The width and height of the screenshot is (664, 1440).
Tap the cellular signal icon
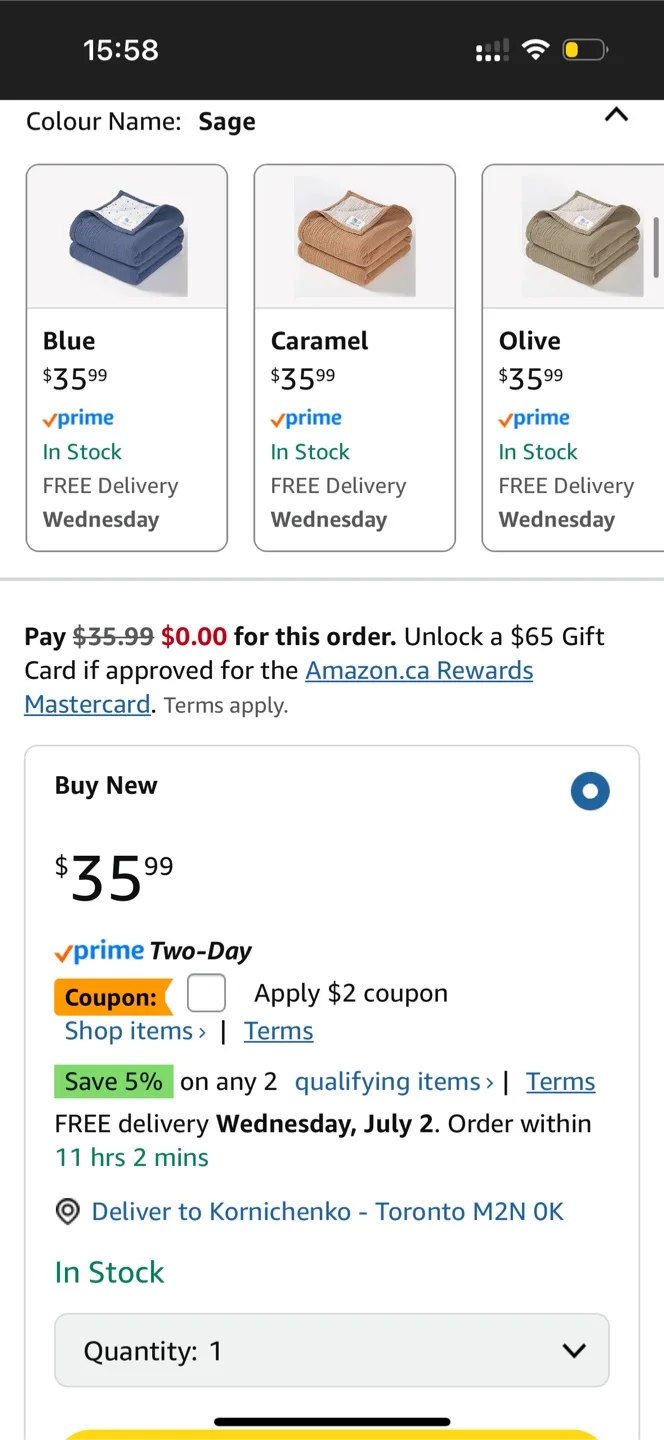491,50
